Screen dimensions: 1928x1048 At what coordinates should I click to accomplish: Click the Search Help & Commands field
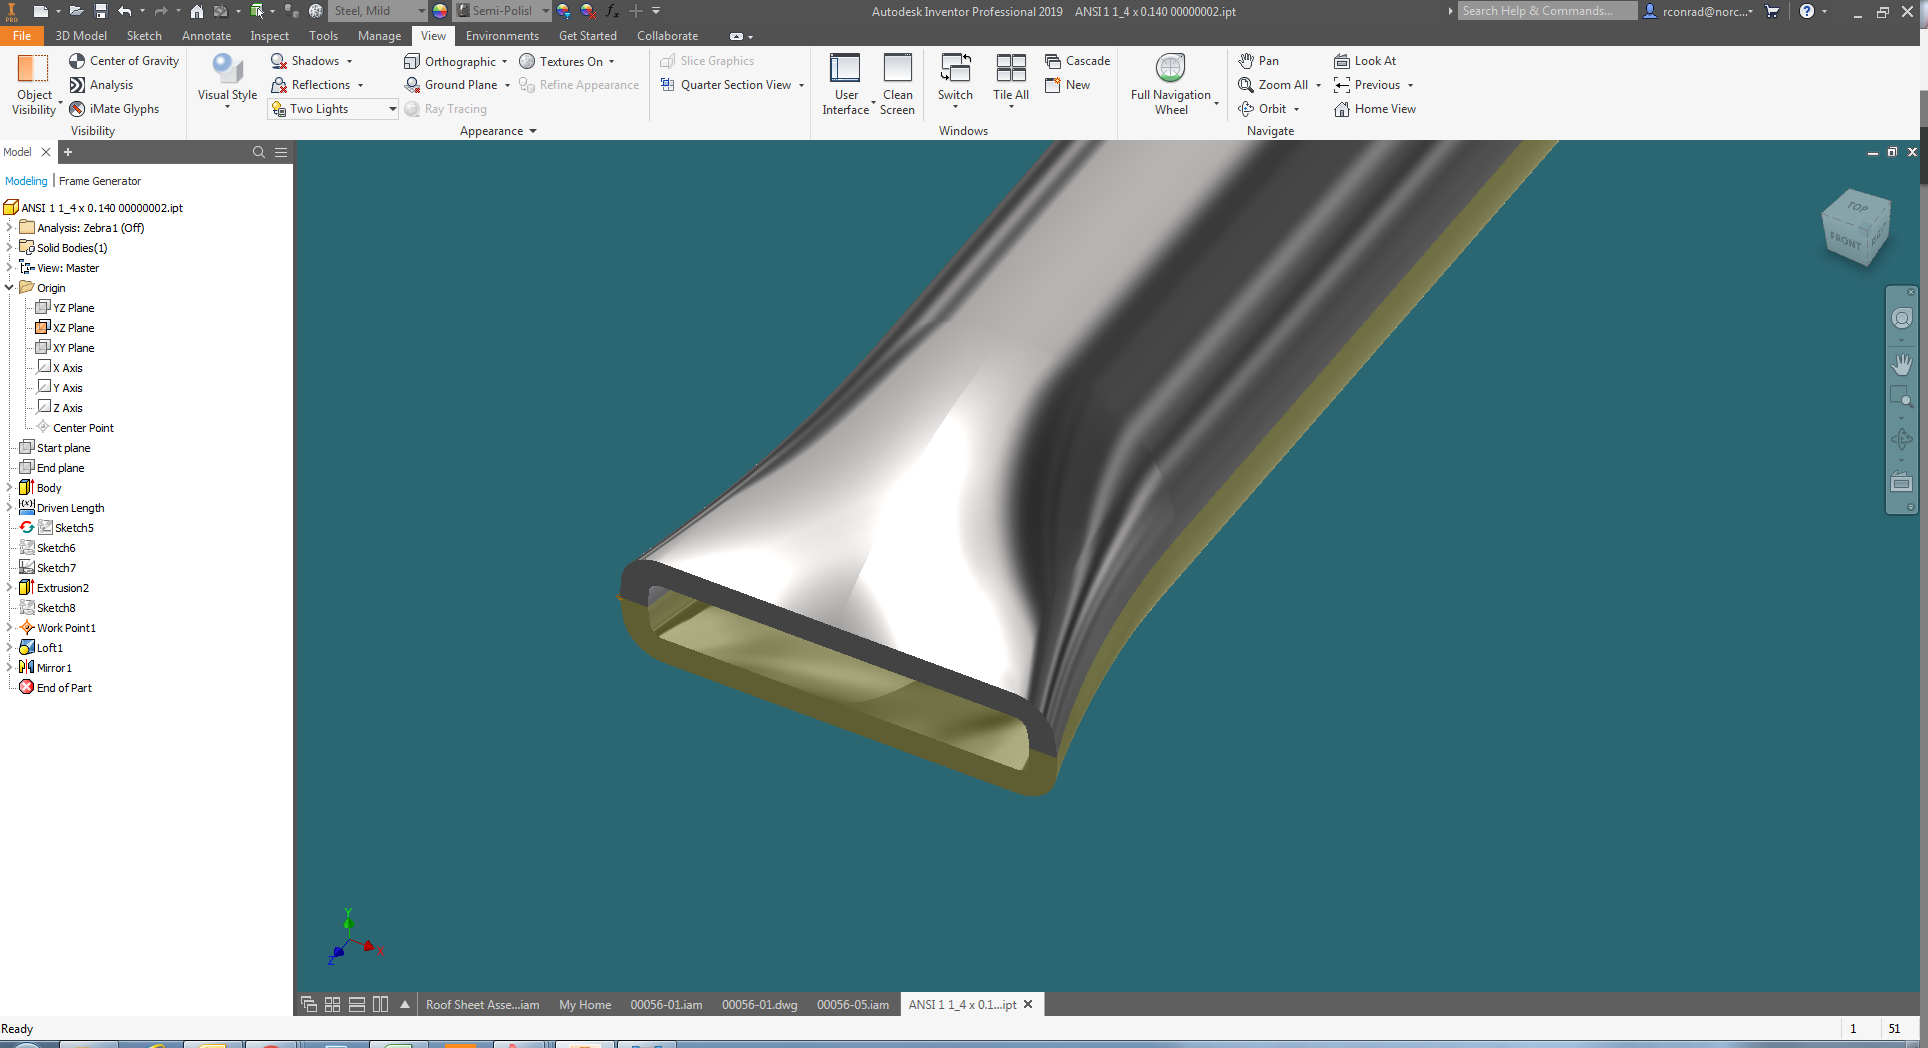click(1547, 11)
